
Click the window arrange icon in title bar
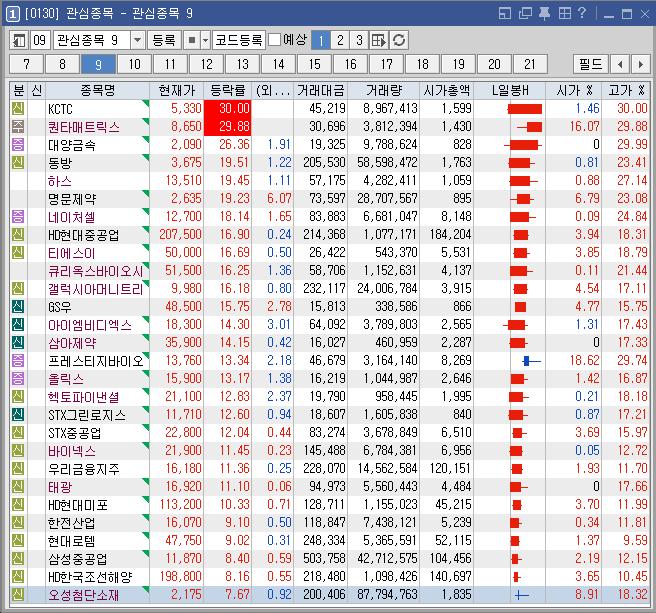click(x=505, y=14)
